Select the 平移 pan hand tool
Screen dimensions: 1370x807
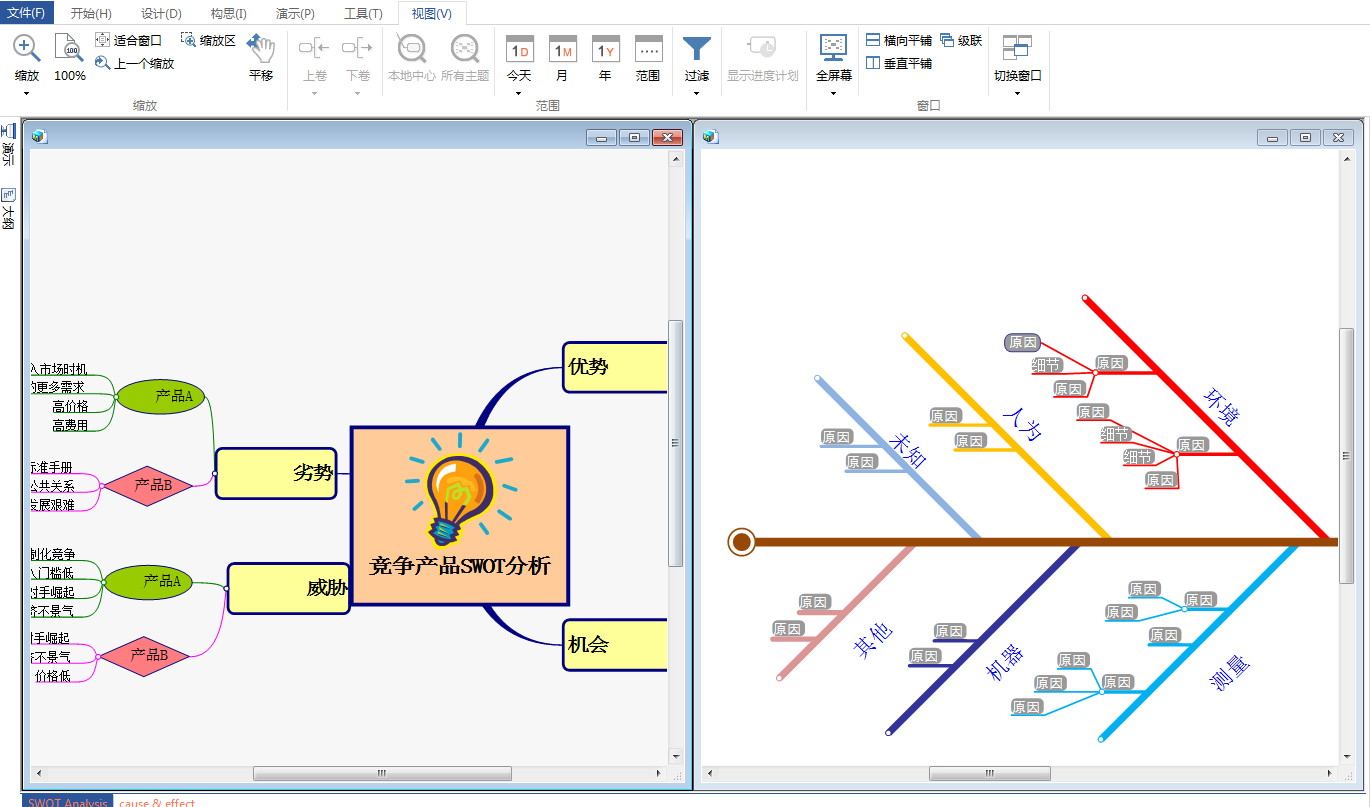260,48
